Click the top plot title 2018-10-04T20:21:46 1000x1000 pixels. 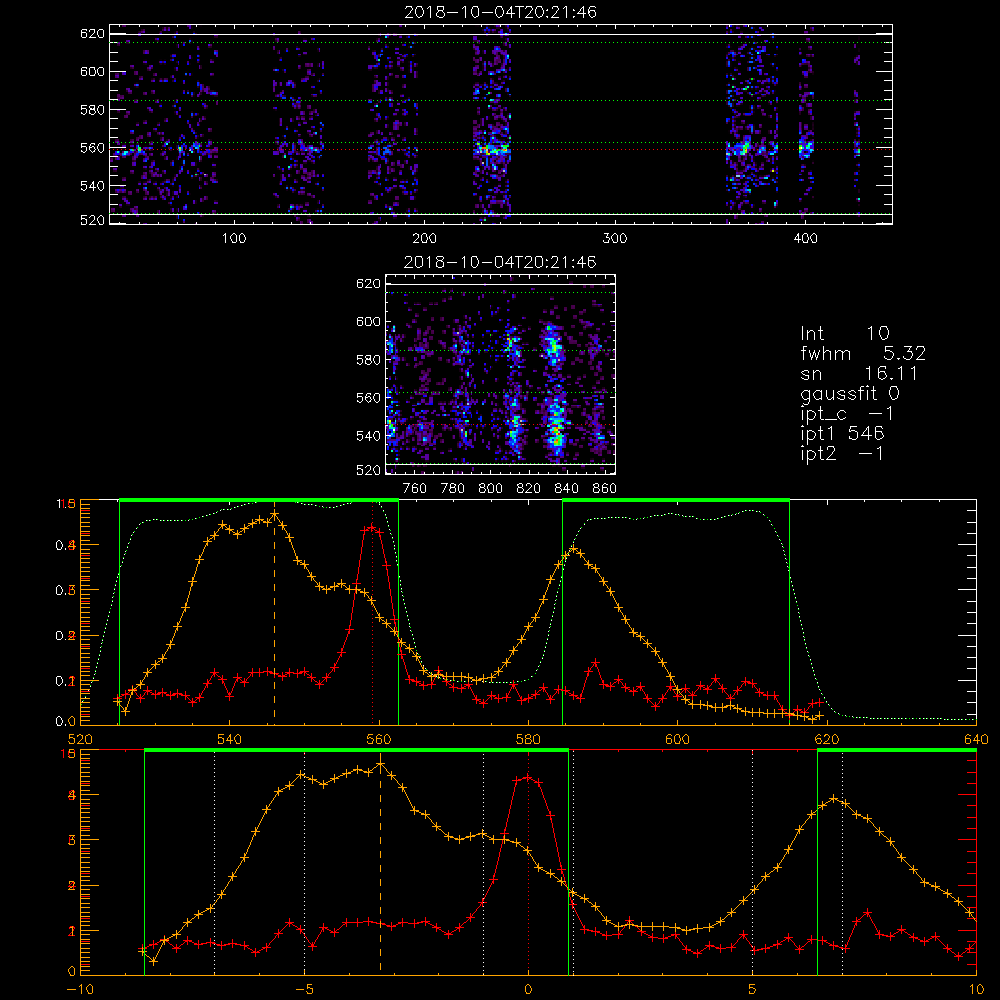coord(501,12)
